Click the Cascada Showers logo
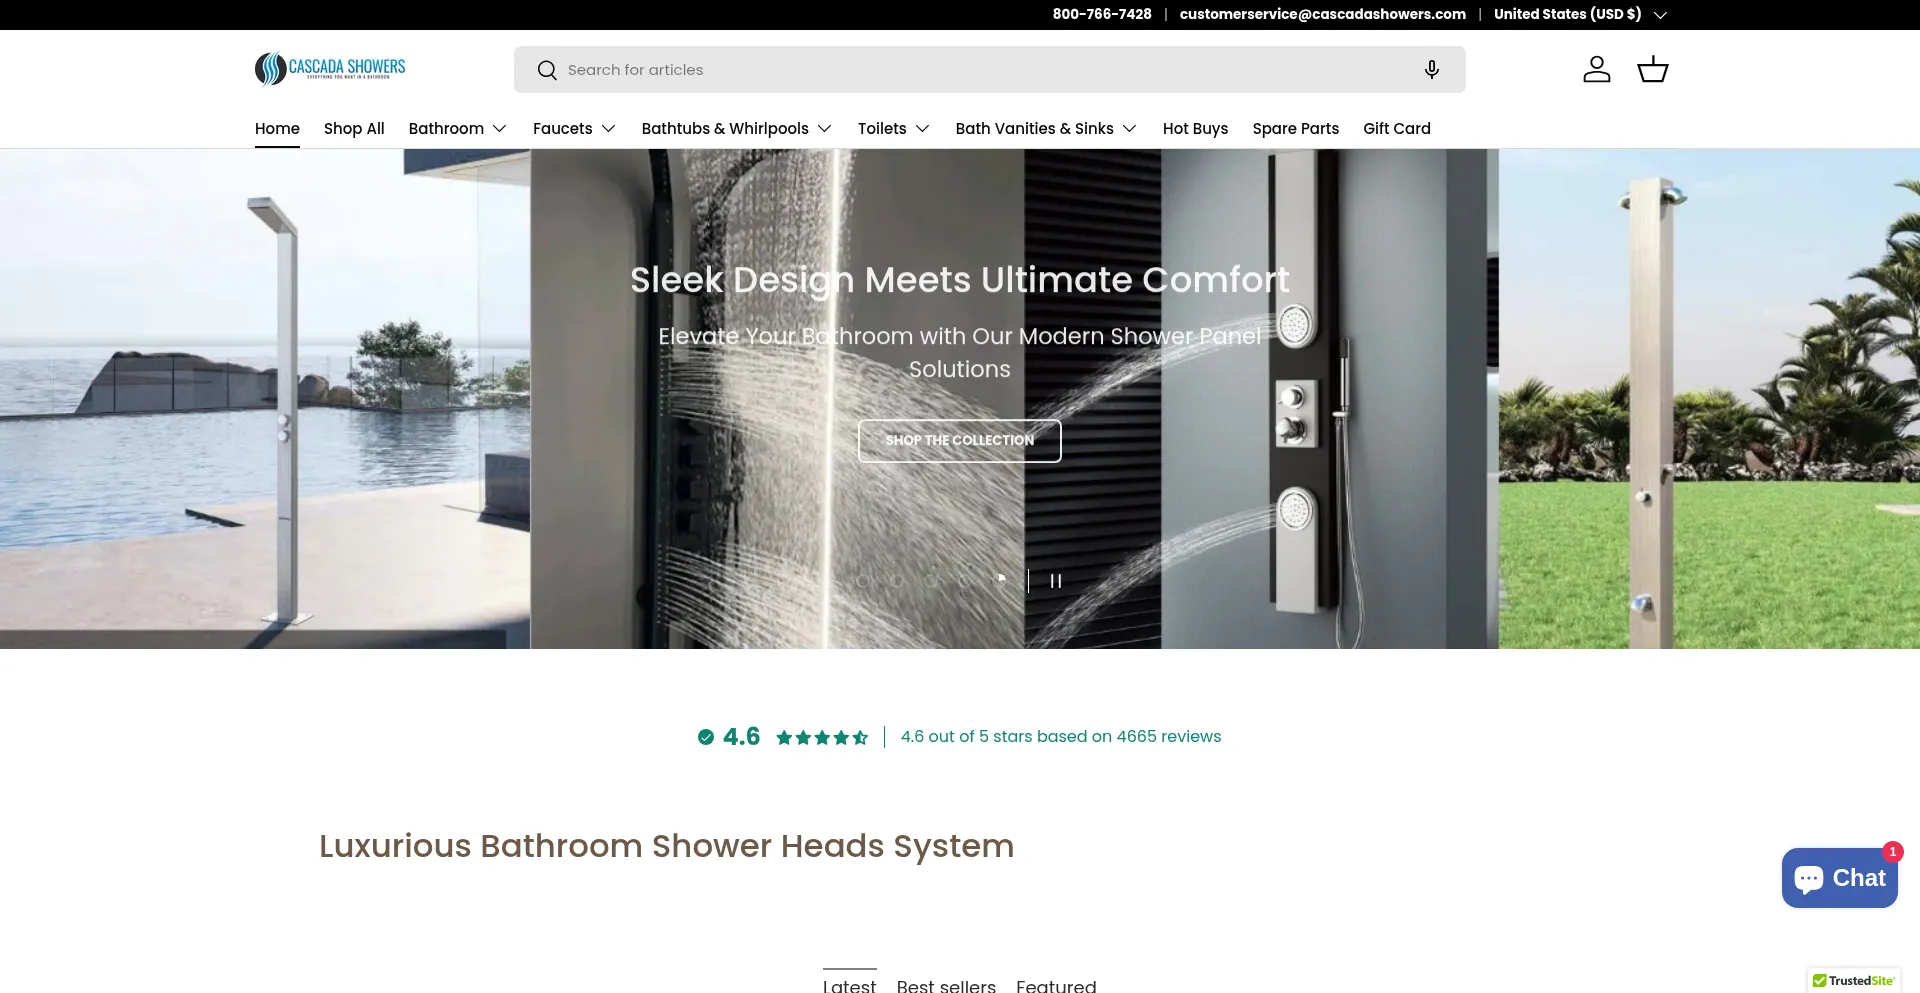 (x=330, y=68)
